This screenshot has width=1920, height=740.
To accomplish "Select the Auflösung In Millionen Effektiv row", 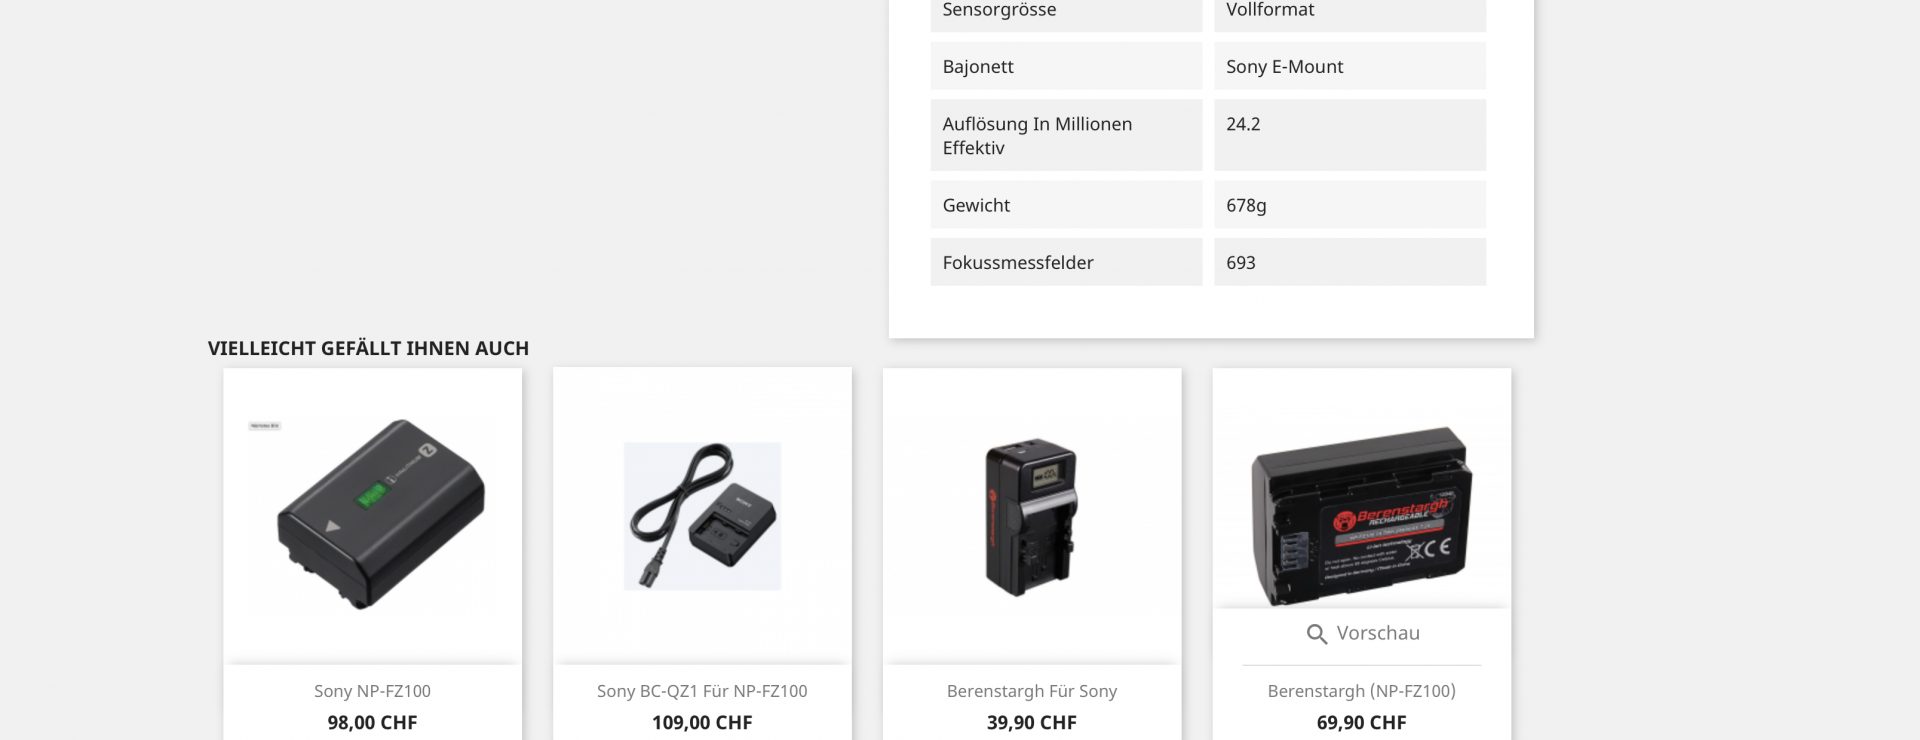I will point(1208,135).
